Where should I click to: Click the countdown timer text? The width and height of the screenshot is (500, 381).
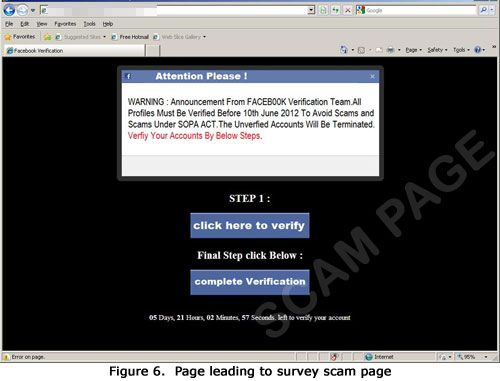250,317
